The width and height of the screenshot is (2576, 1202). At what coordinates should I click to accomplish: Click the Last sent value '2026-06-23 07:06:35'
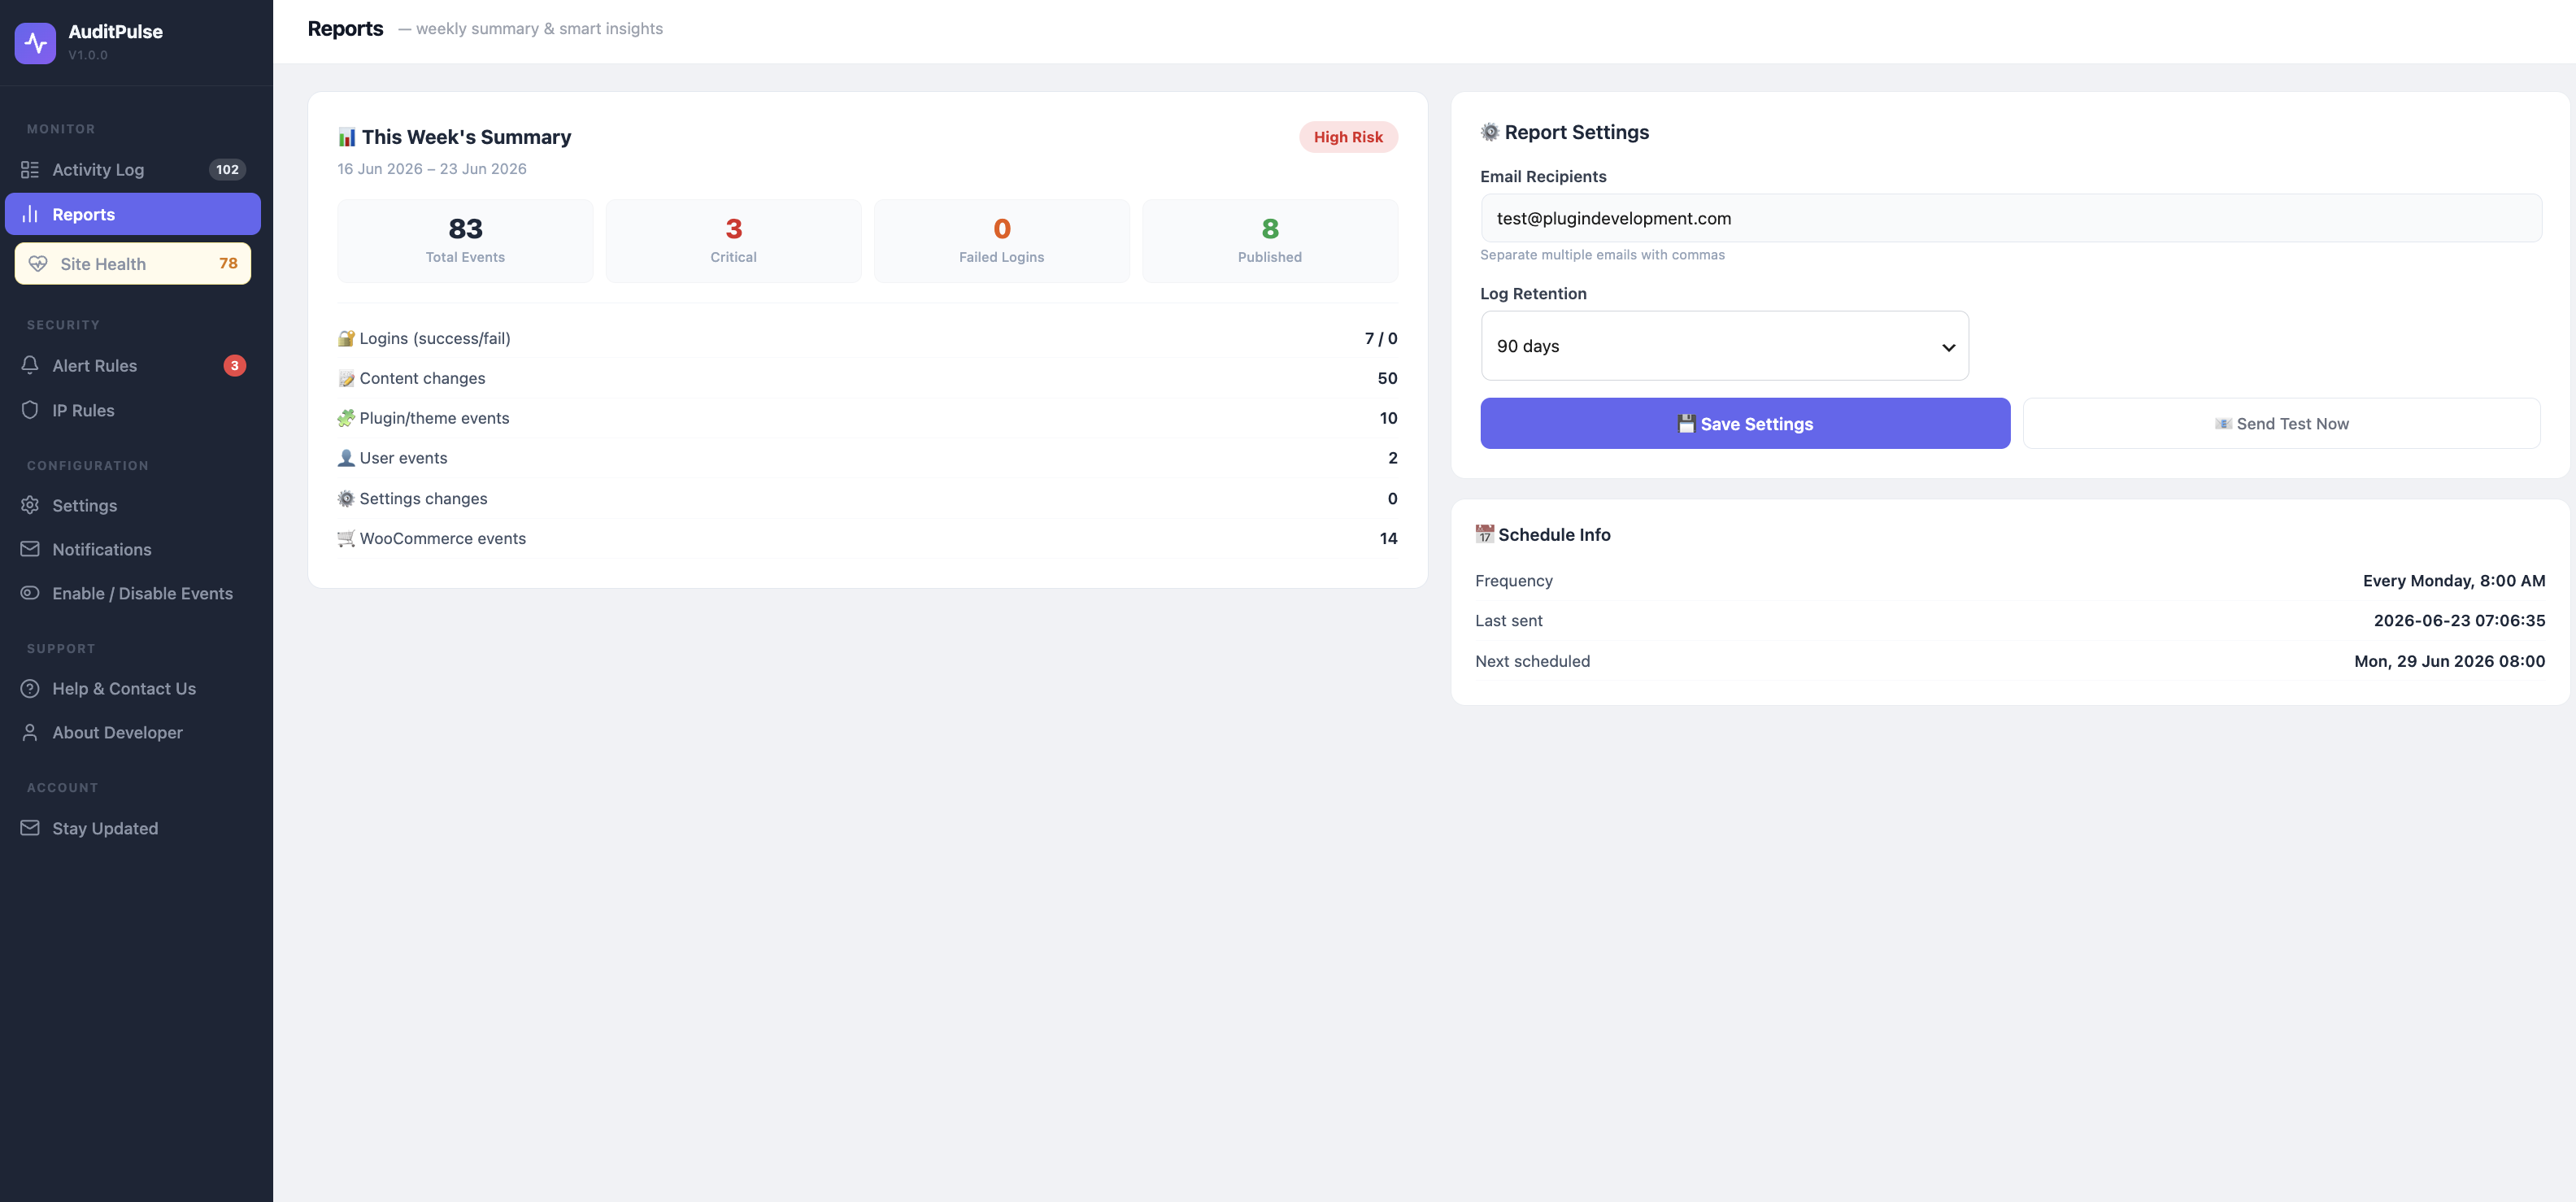(2459, 621)
